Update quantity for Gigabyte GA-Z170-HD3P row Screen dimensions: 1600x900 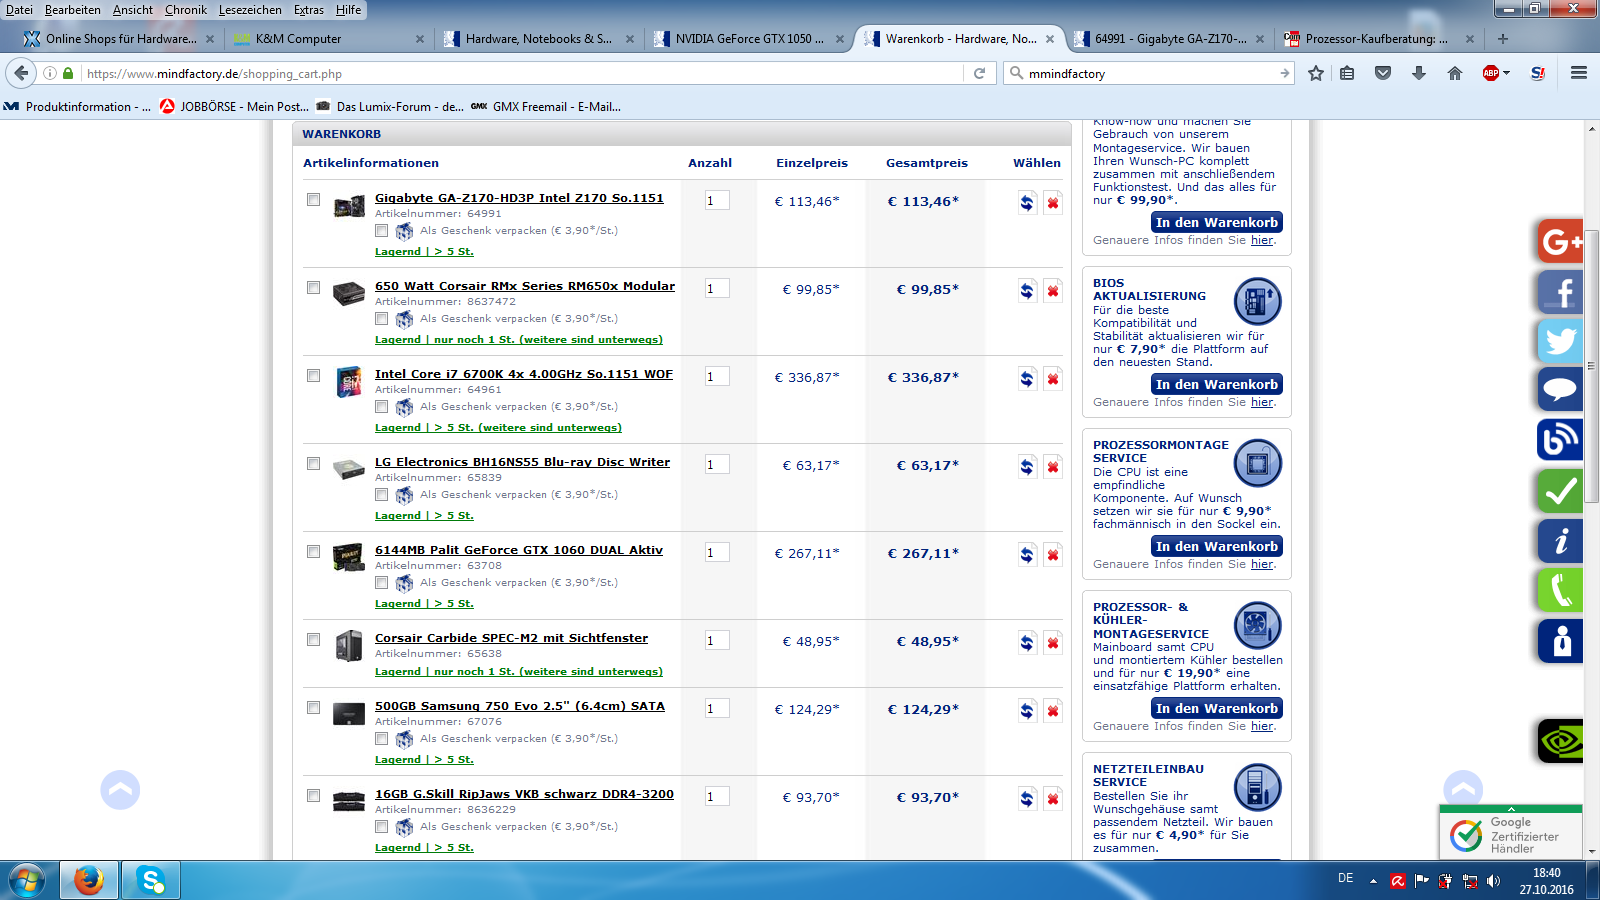pos(1027,203)
